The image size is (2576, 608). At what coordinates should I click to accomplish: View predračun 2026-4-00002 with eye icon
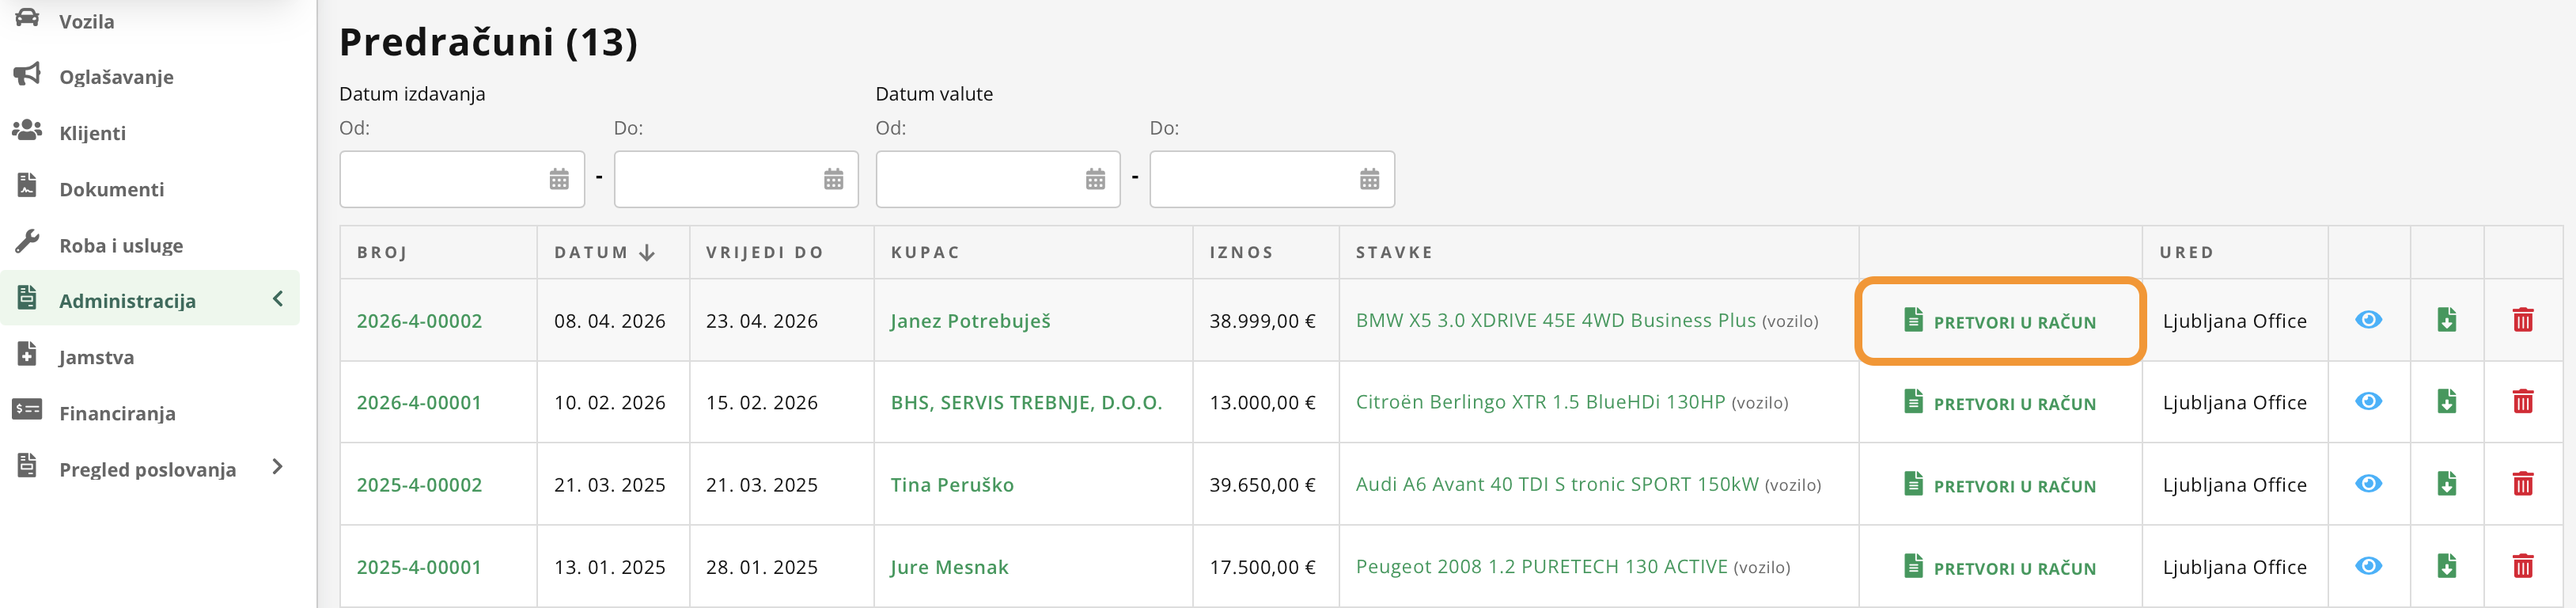point(2368,320)
